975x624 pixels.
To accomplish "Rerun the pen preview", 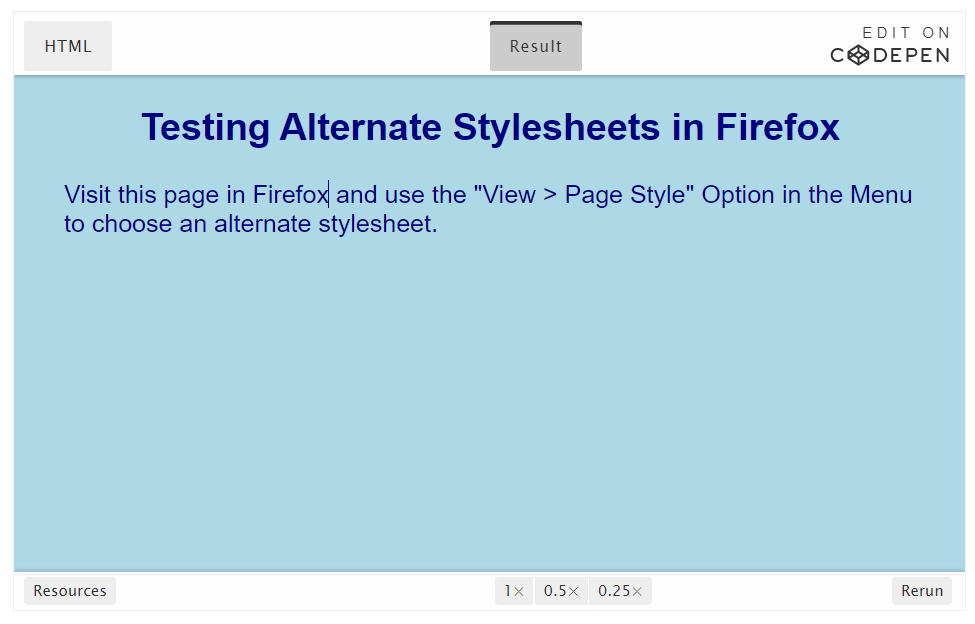I will point(922,590).
